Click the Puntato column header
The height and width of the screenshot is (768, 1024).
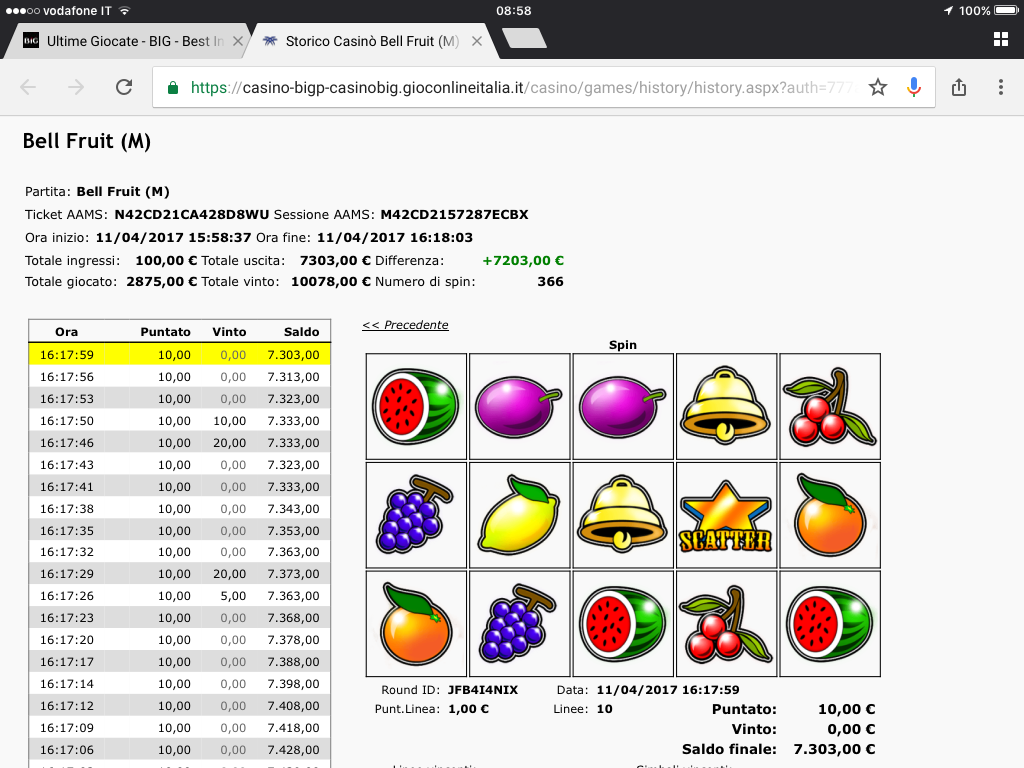(x=165, y=332)
